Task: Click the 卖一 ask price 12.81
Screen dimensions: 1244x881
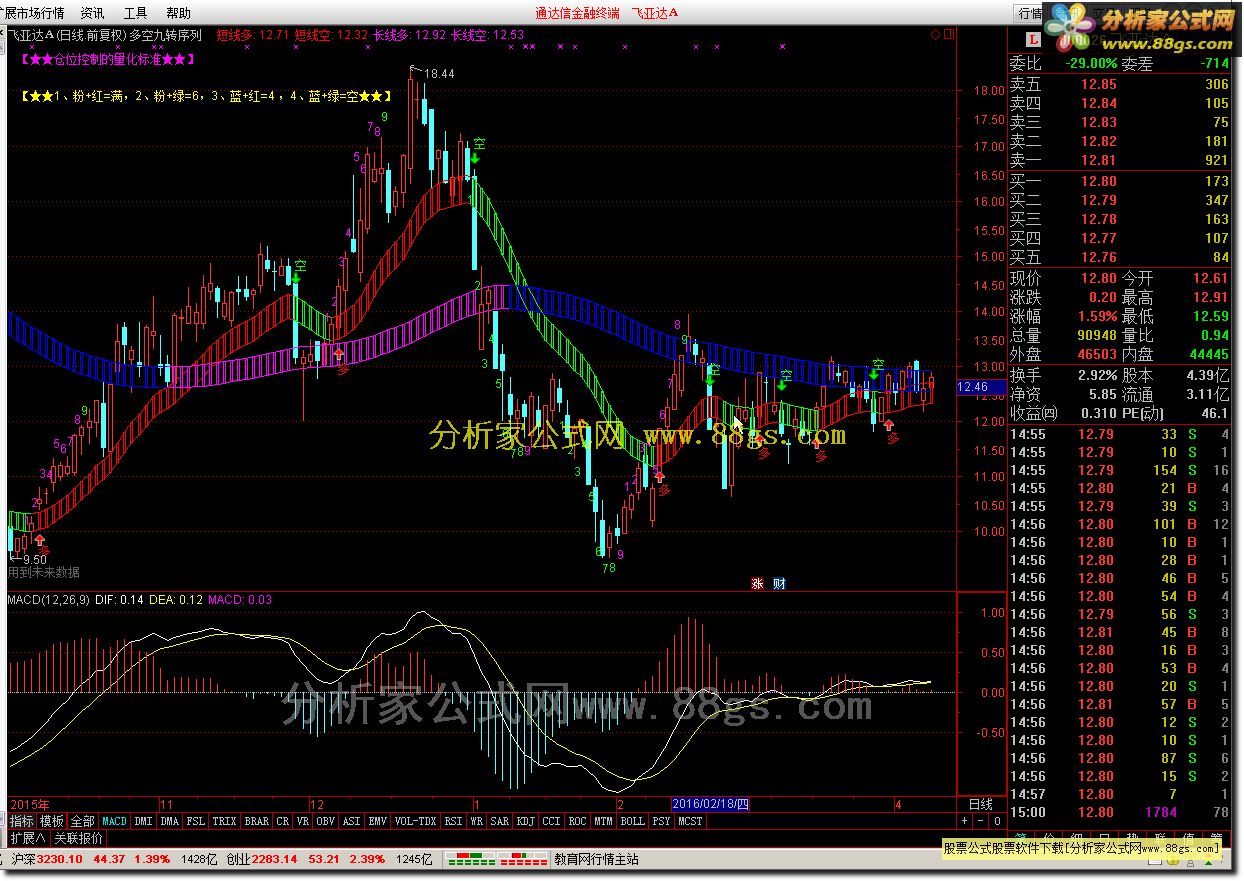Action: [1098, 160]
